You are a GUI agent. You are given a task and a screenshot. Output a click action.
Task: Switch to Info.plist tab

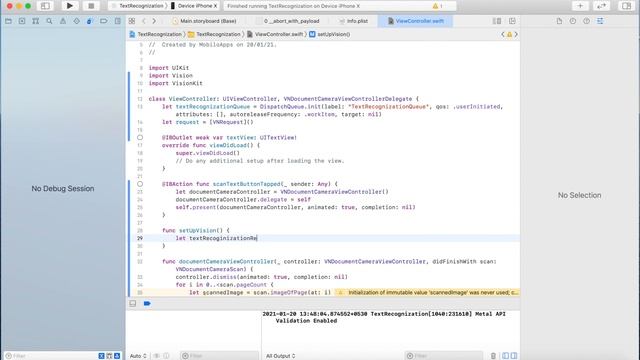point(353,21)
